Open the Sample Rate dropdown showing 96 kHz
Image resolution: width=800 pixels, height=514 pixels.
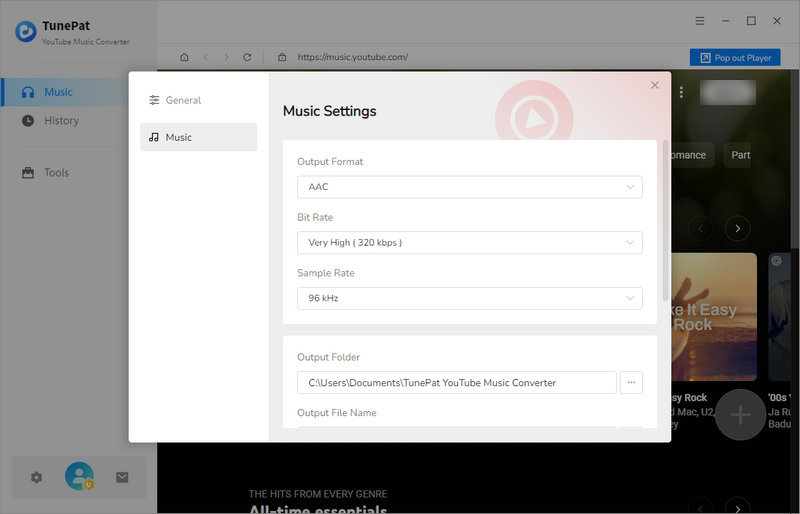point(469,298)
